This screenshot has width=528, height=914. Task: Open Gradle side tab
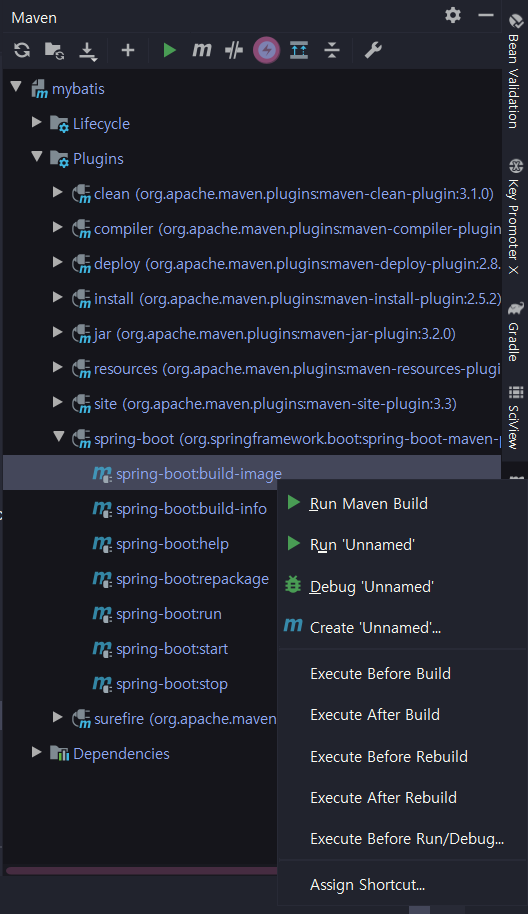pos(515,331)
